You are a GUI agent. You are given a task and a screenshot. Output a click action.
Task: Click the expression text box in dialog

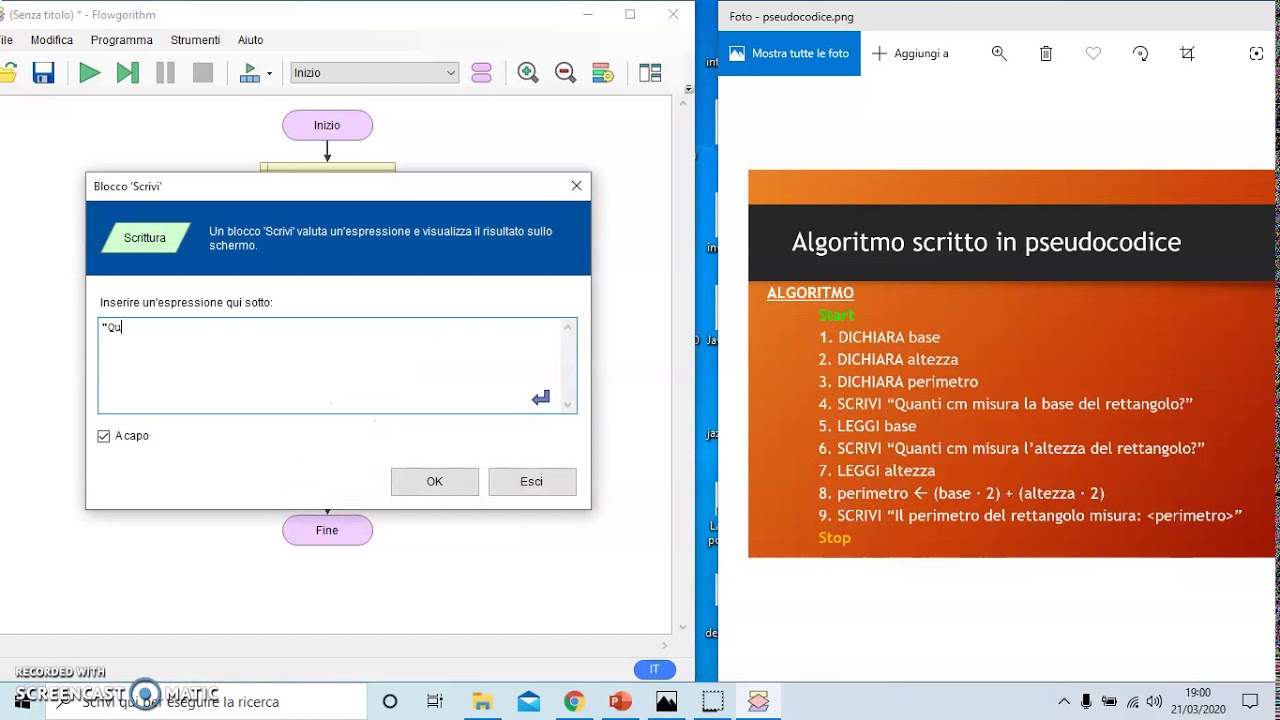point(337,365)
